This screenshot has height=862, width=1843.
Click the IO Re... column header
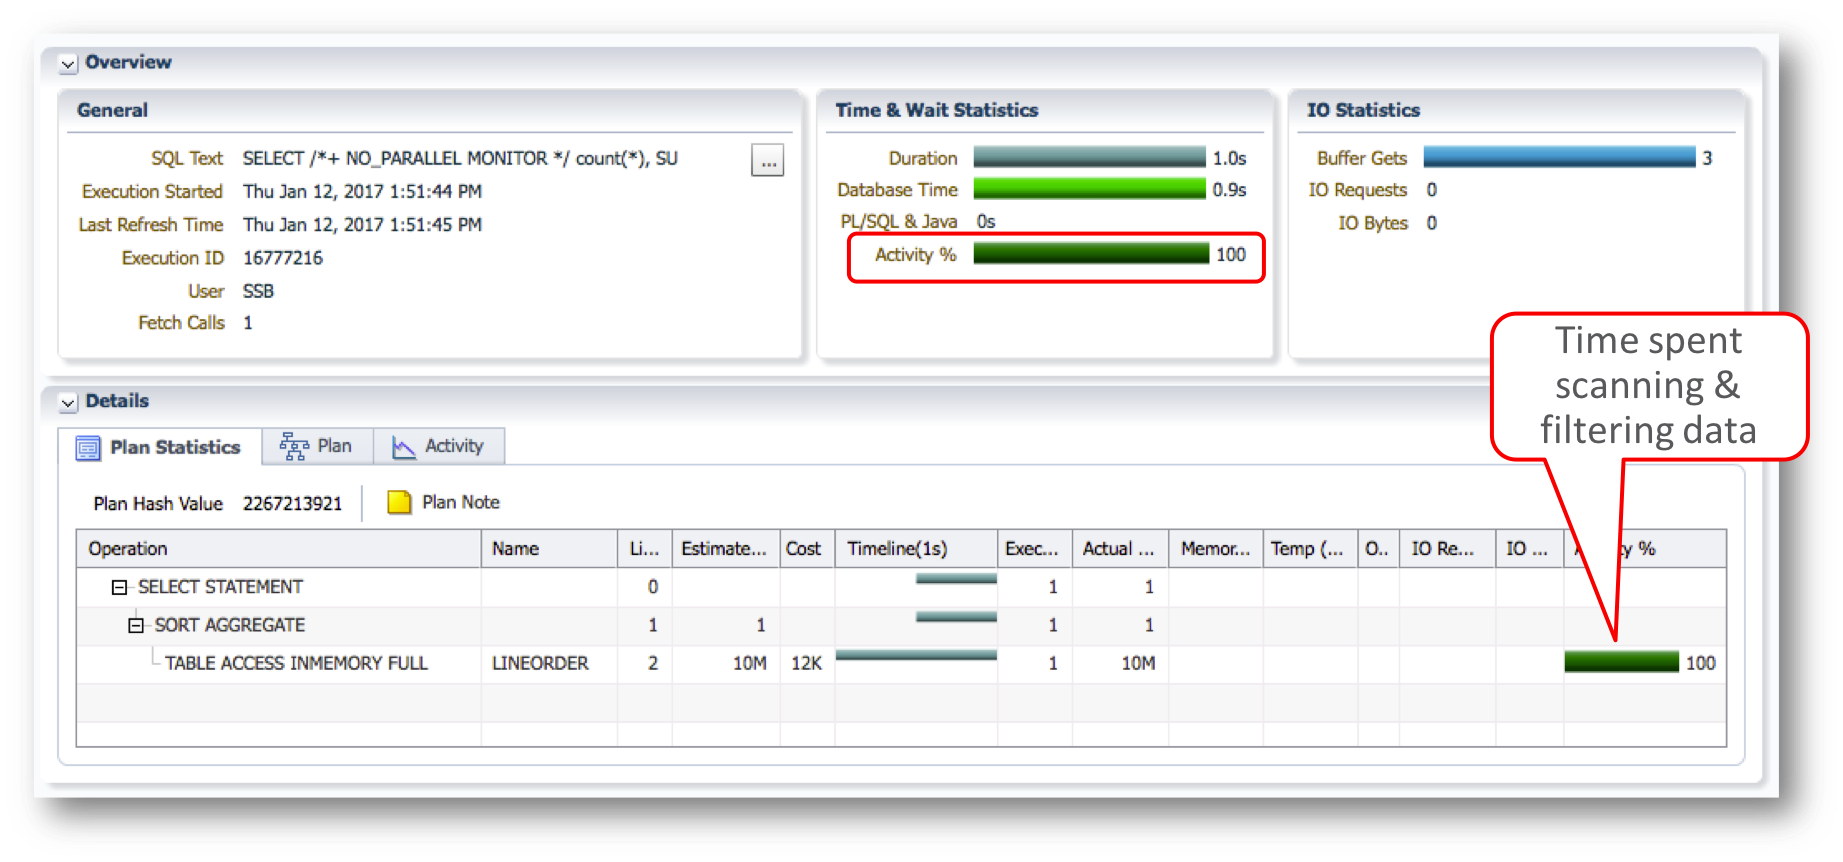coord(1447,549)
